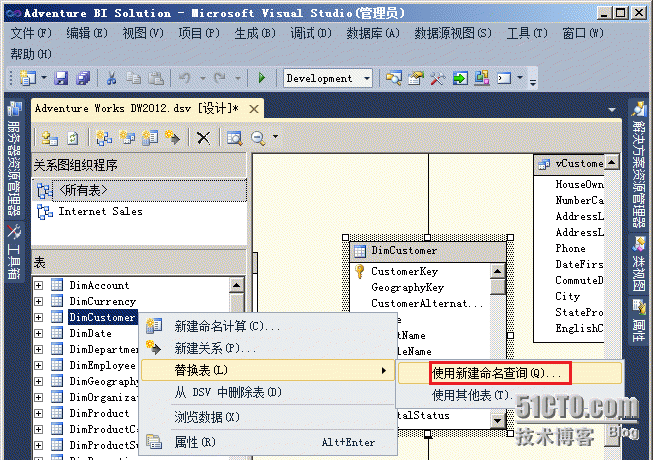The height and width of the screenshot is (460, 653).
Task: Click the Cut scissors icon
Action: coord(111,78)
